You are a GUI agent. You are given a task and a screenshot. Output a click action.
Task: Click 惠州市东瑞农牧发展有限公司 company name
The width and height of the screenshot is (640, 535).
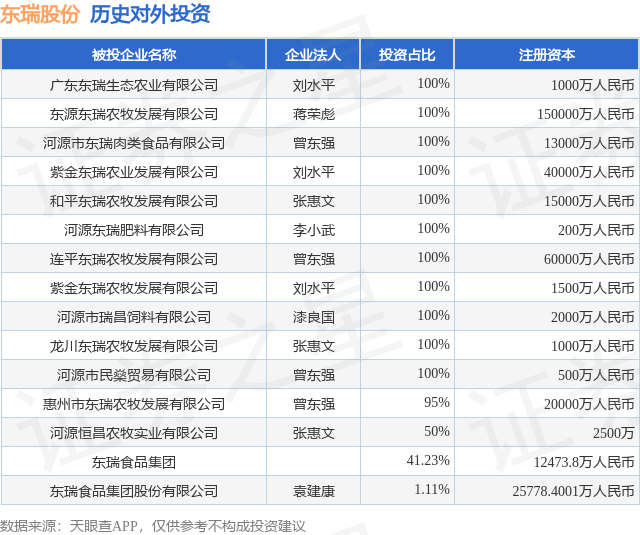click(x=134, y=404)
